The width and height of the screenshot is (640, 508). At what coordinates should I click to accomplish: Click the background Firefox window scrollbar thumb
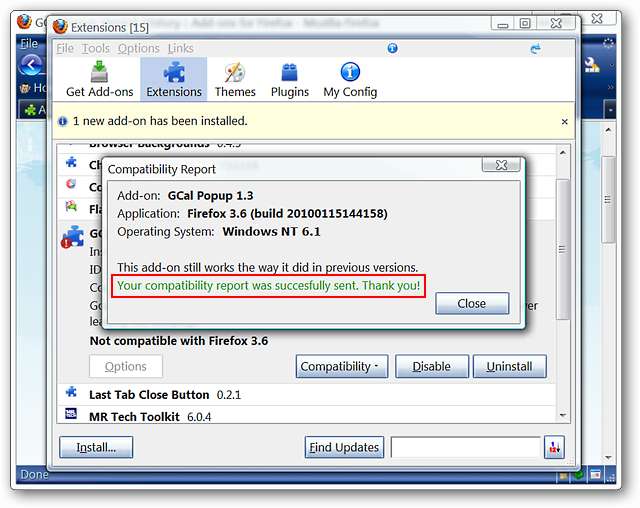608,200
